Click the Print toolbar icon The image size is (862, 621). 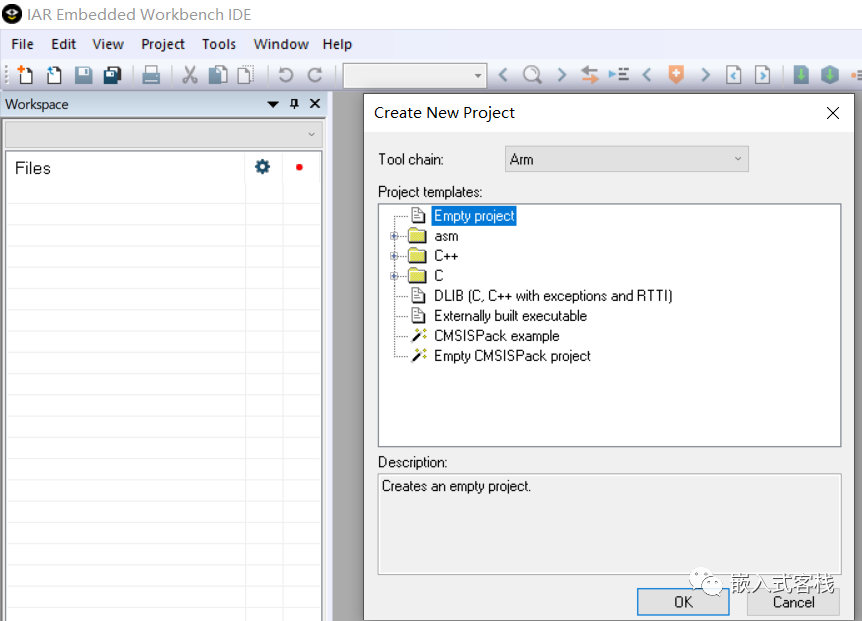151,75
